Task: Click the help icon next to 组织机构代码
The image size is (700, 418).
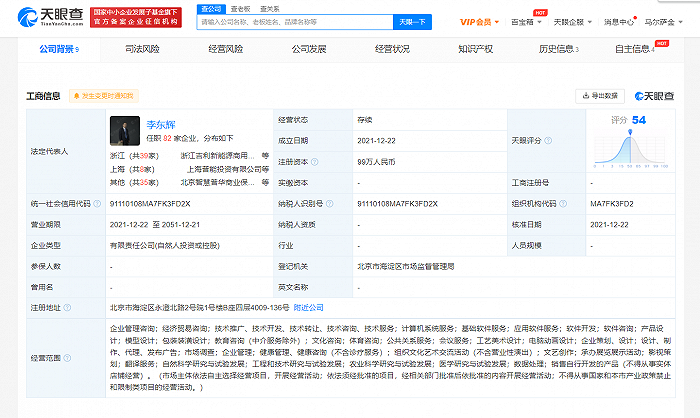Action: 563,204
